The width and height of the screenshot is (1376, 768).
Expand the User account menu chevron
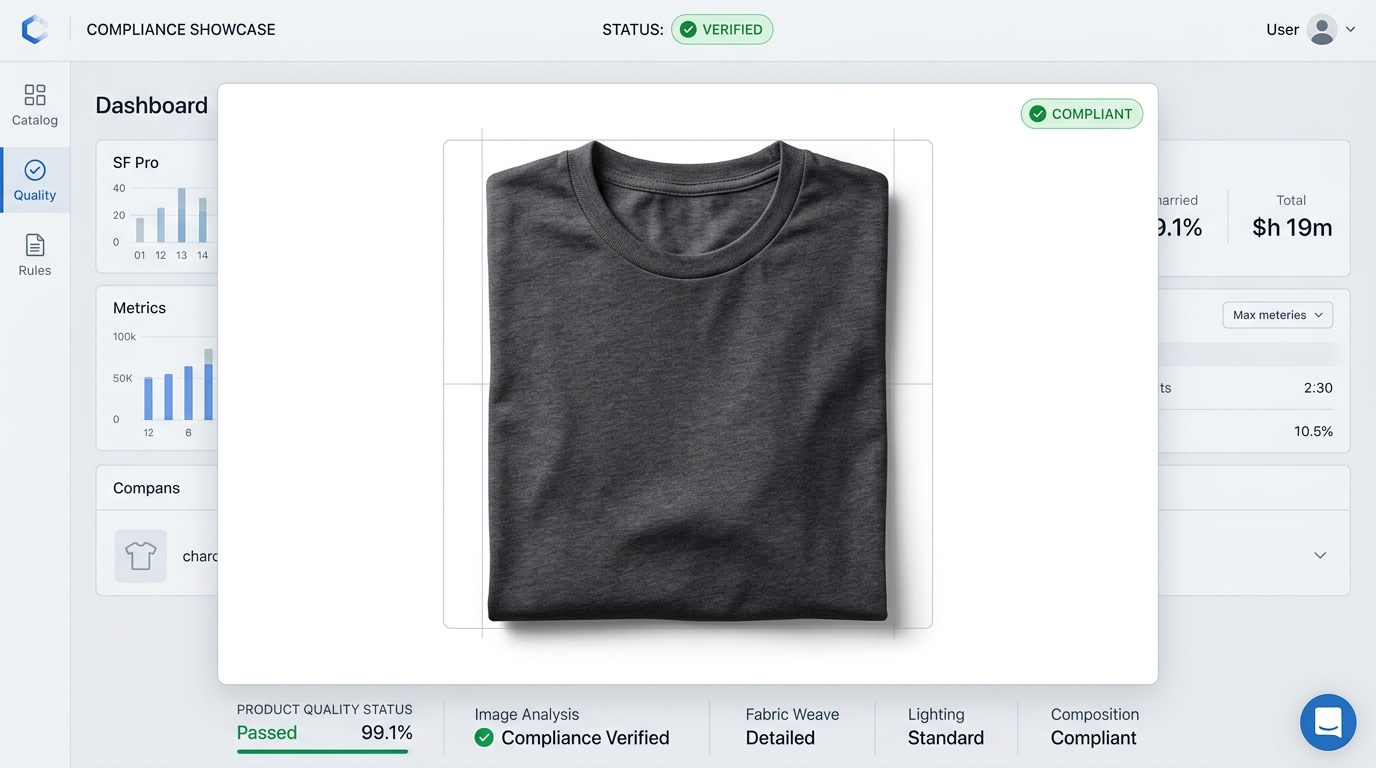coord(1350,30)
